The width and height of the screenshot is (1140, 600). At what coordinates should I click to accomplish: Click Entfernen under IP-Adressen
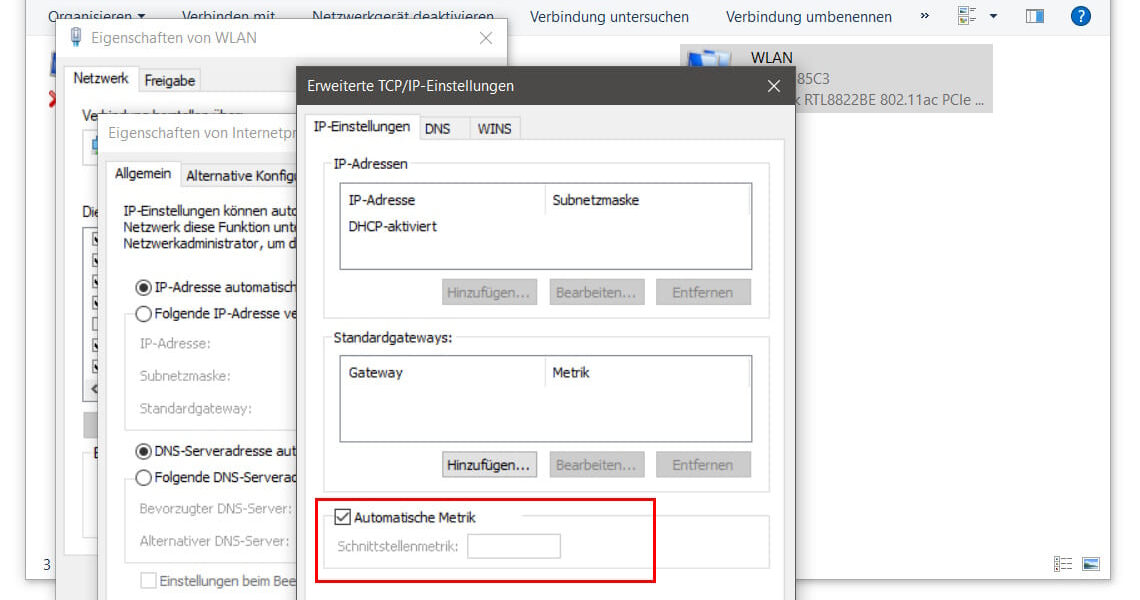pyautogui.click(x=702, y=292)
